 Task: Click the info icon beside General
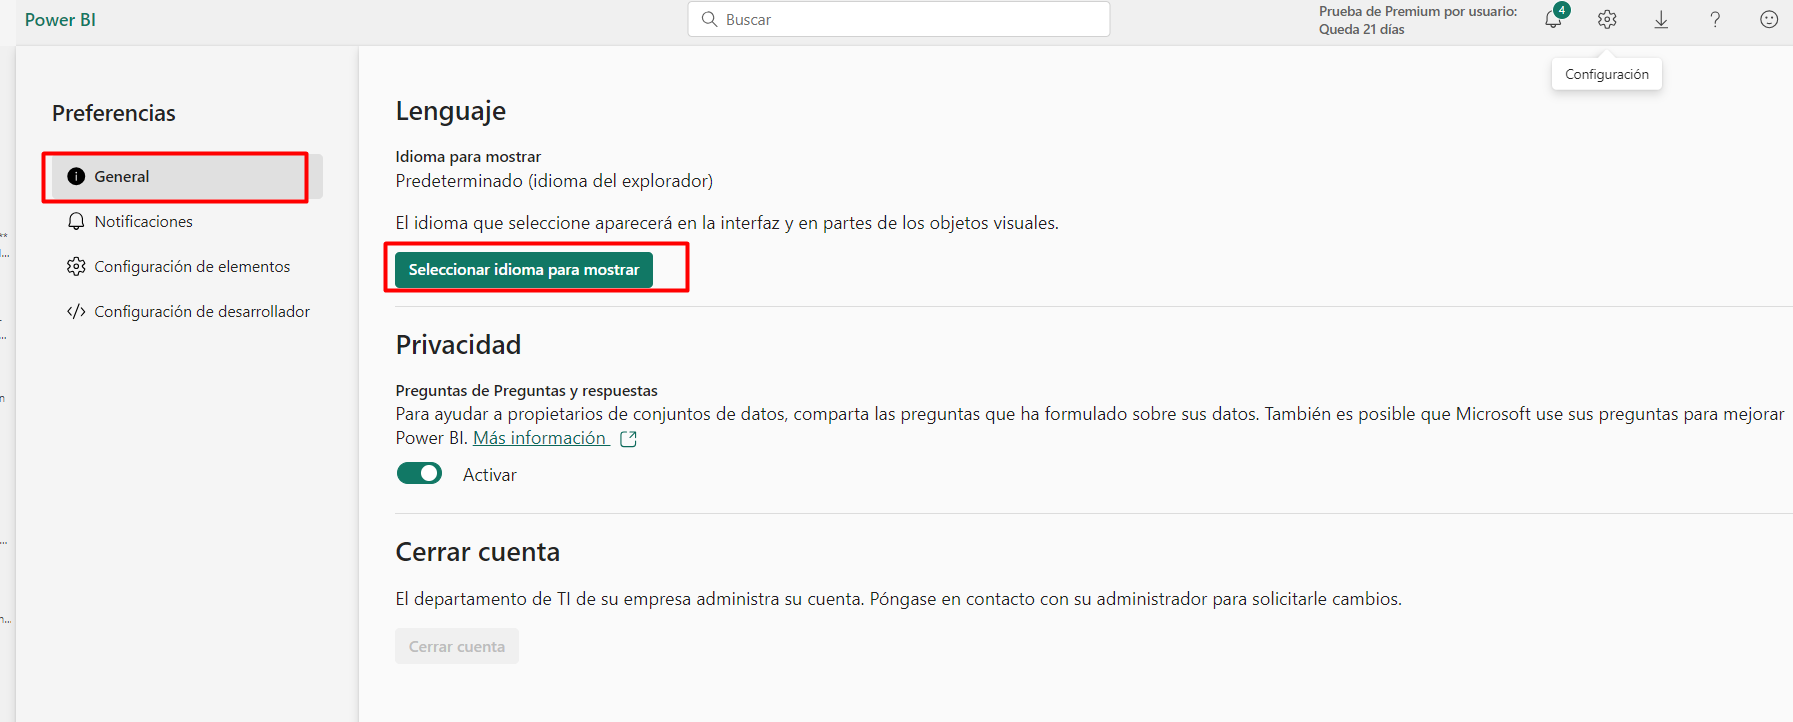76,176
